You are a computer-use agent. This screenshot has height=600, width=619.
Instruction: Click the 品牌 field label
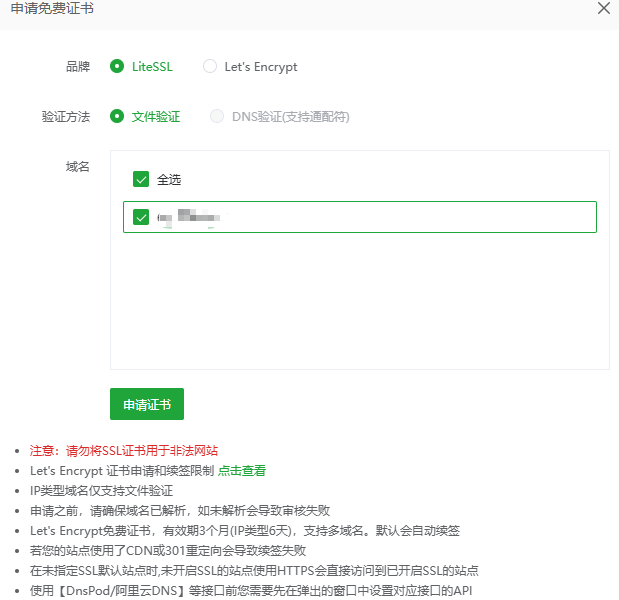[78, 67]
